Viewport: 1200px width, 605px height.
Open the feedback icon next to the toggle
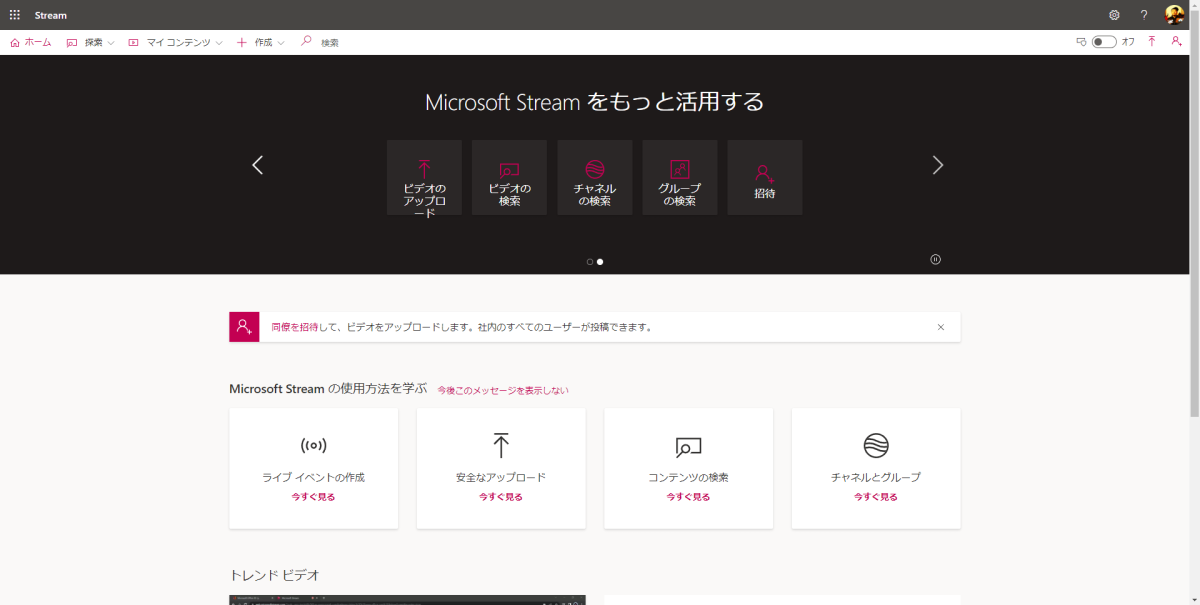[x=1082, y=41]
